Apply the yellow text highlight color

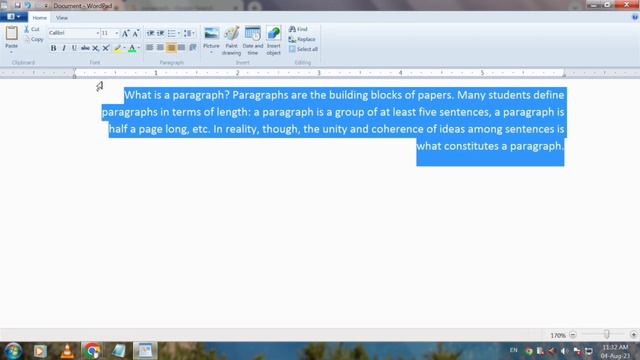(118, 48)
